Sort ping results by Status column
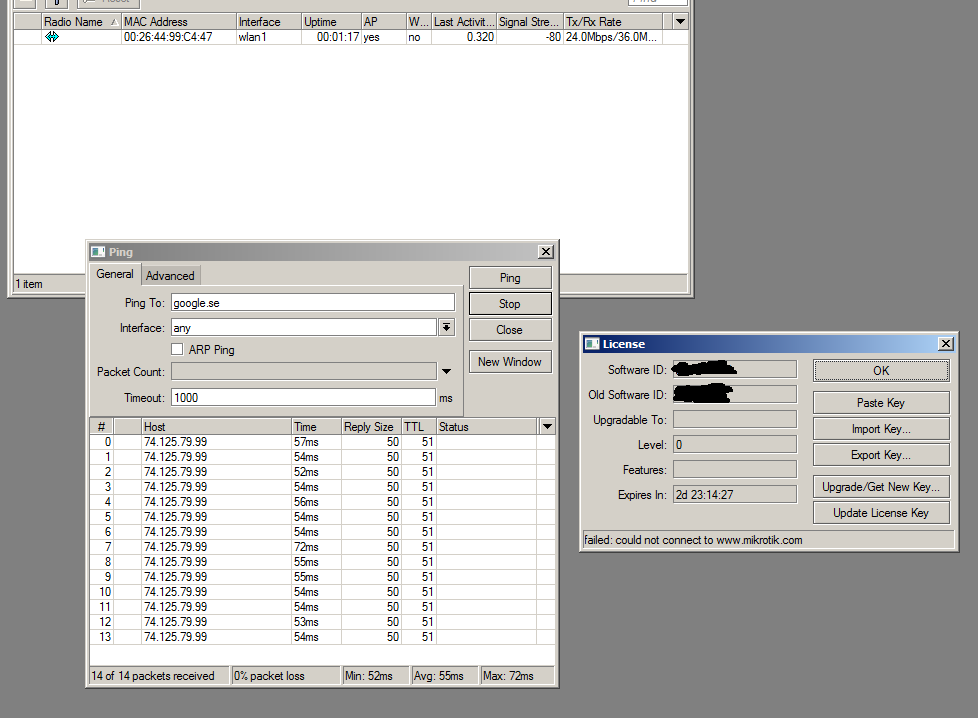 487,427
